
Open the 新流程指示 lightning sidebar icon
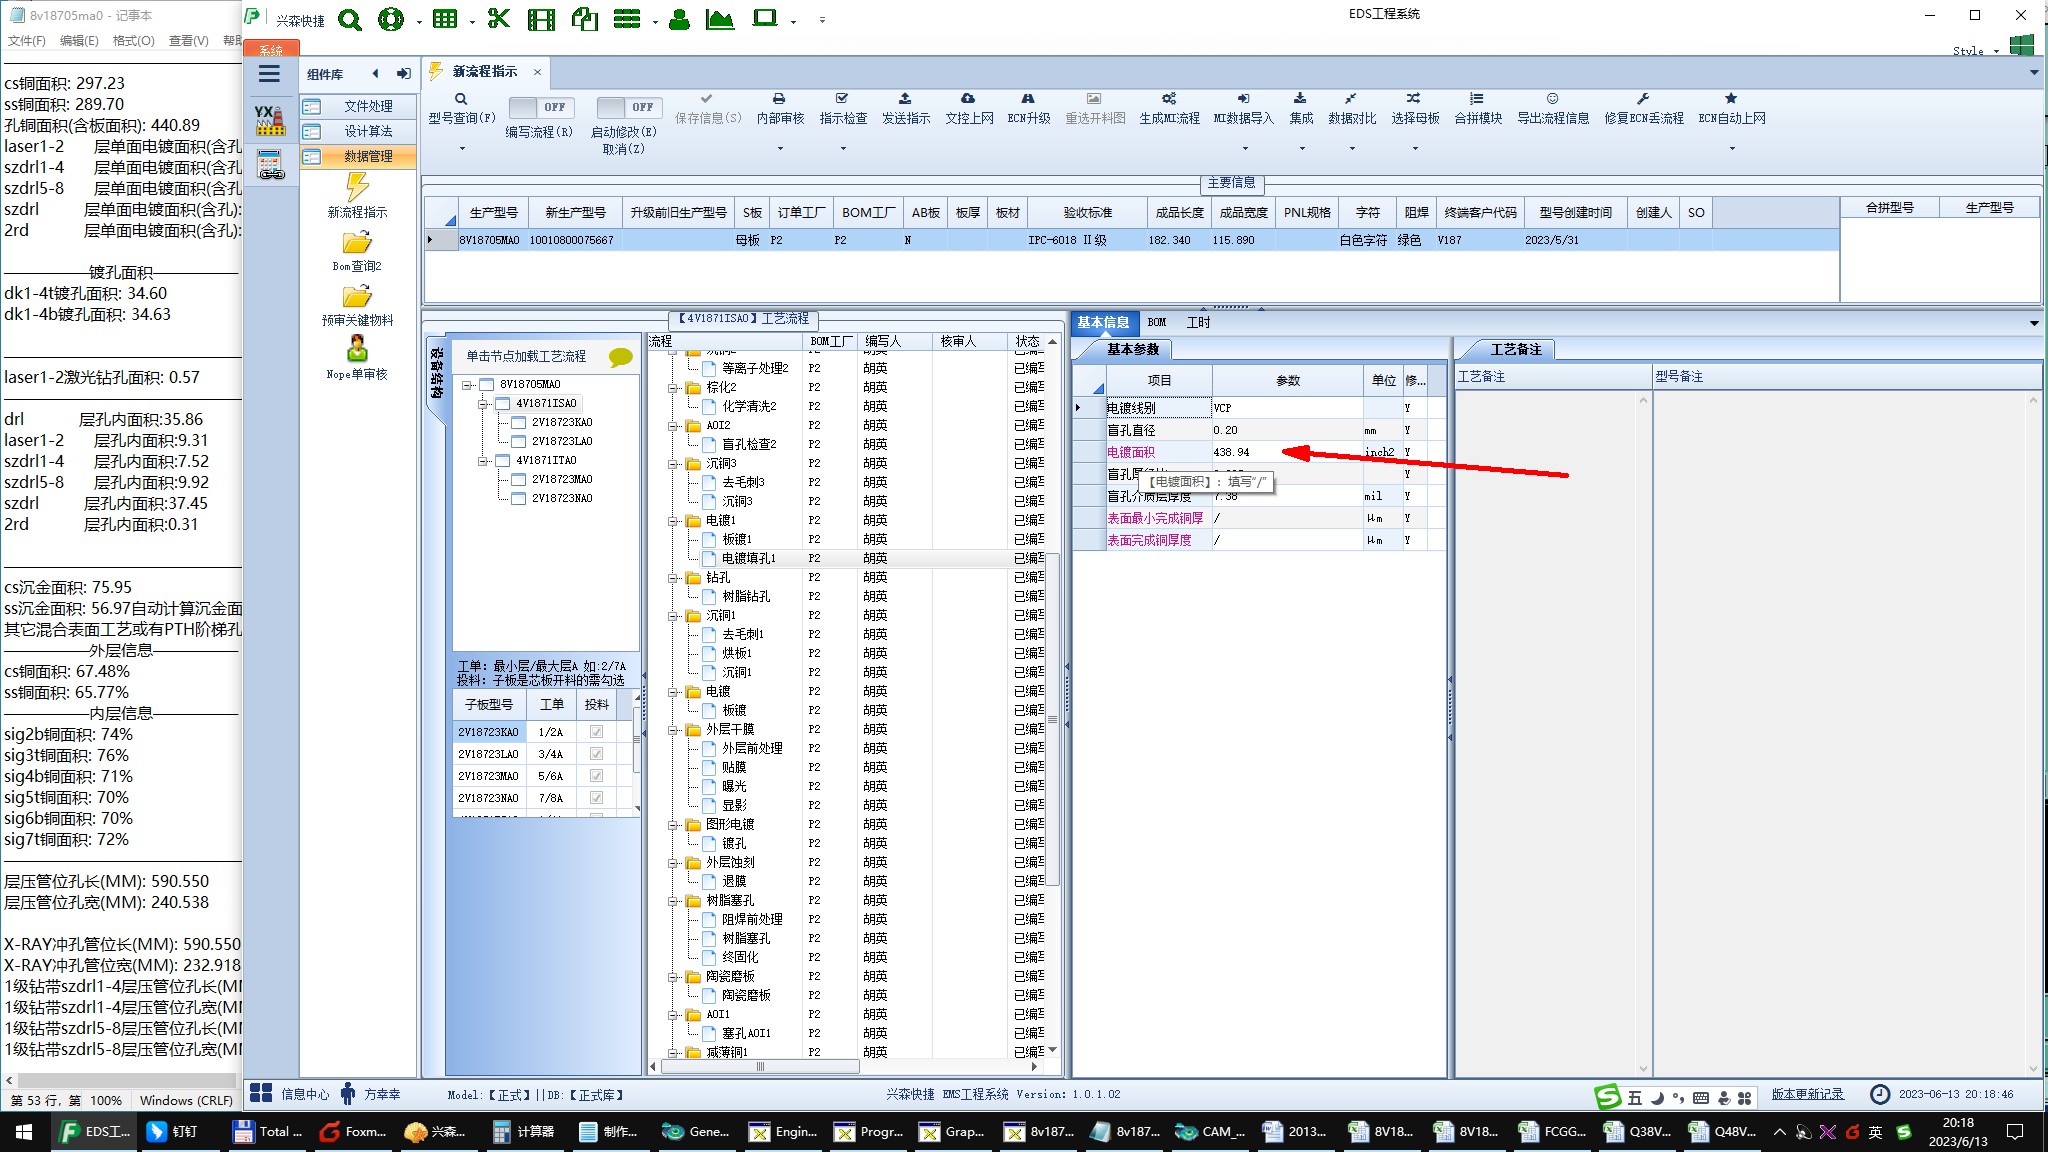(x=357, y=187)
